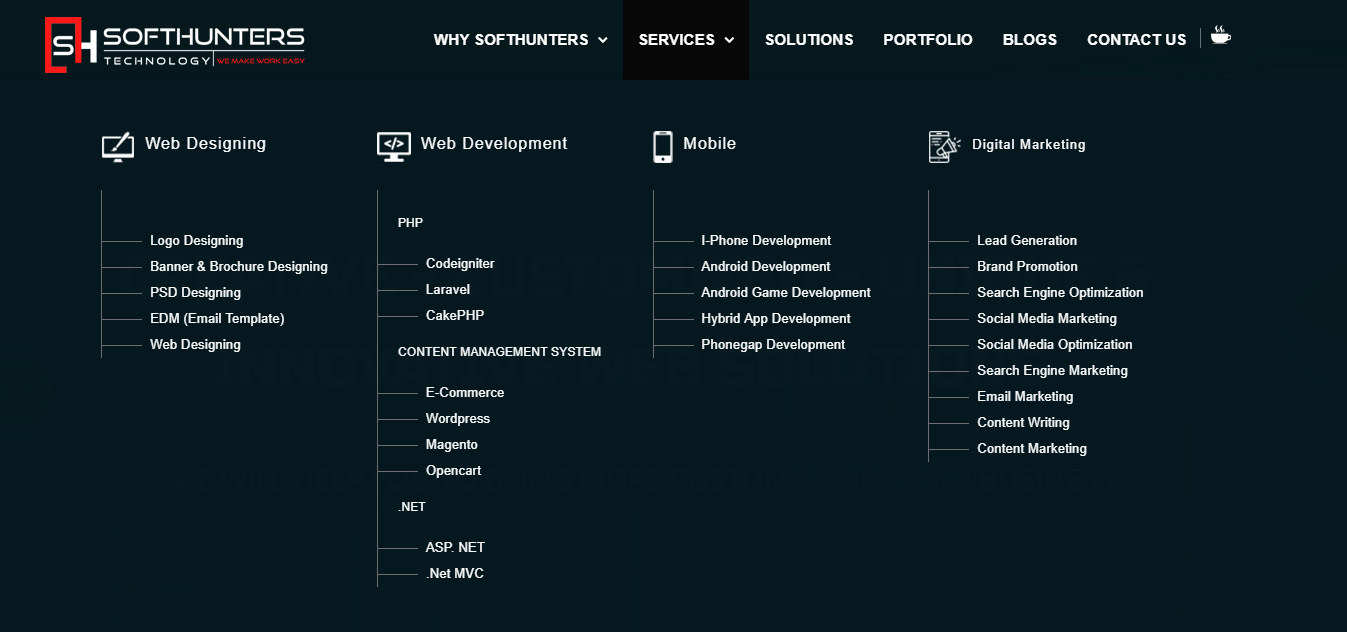Click the Softhunters Technology logo
Viewport: 1347px width, 632px height.
(175, 45)
